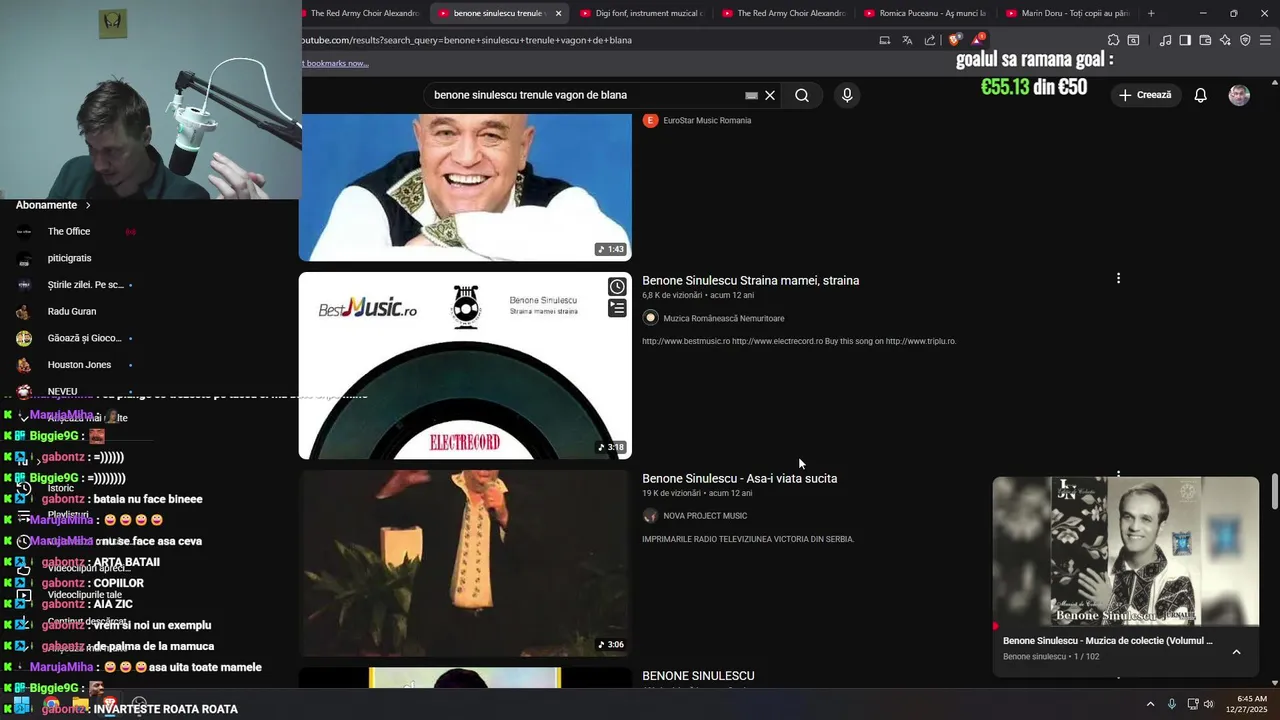
Task: Click the share page icon in address bar
Action: [930, 40]
